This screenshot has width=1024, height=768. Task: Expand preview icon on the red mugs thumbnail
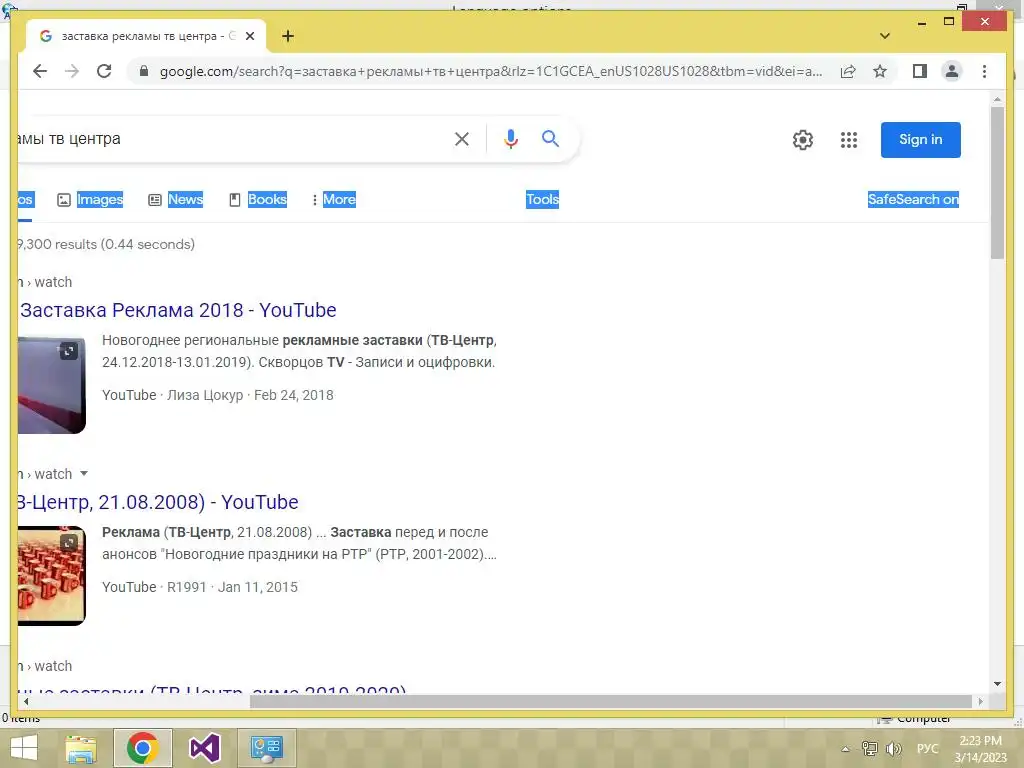(69, 542)
